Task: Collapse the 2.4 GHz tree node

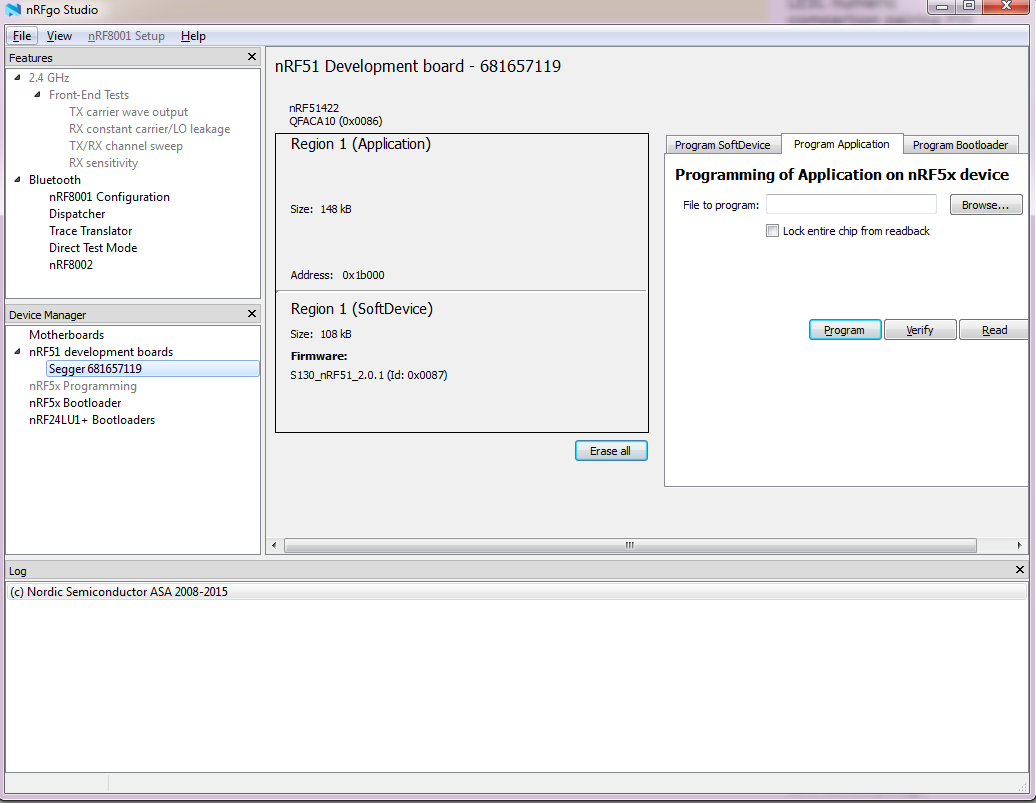Action: 18,77
